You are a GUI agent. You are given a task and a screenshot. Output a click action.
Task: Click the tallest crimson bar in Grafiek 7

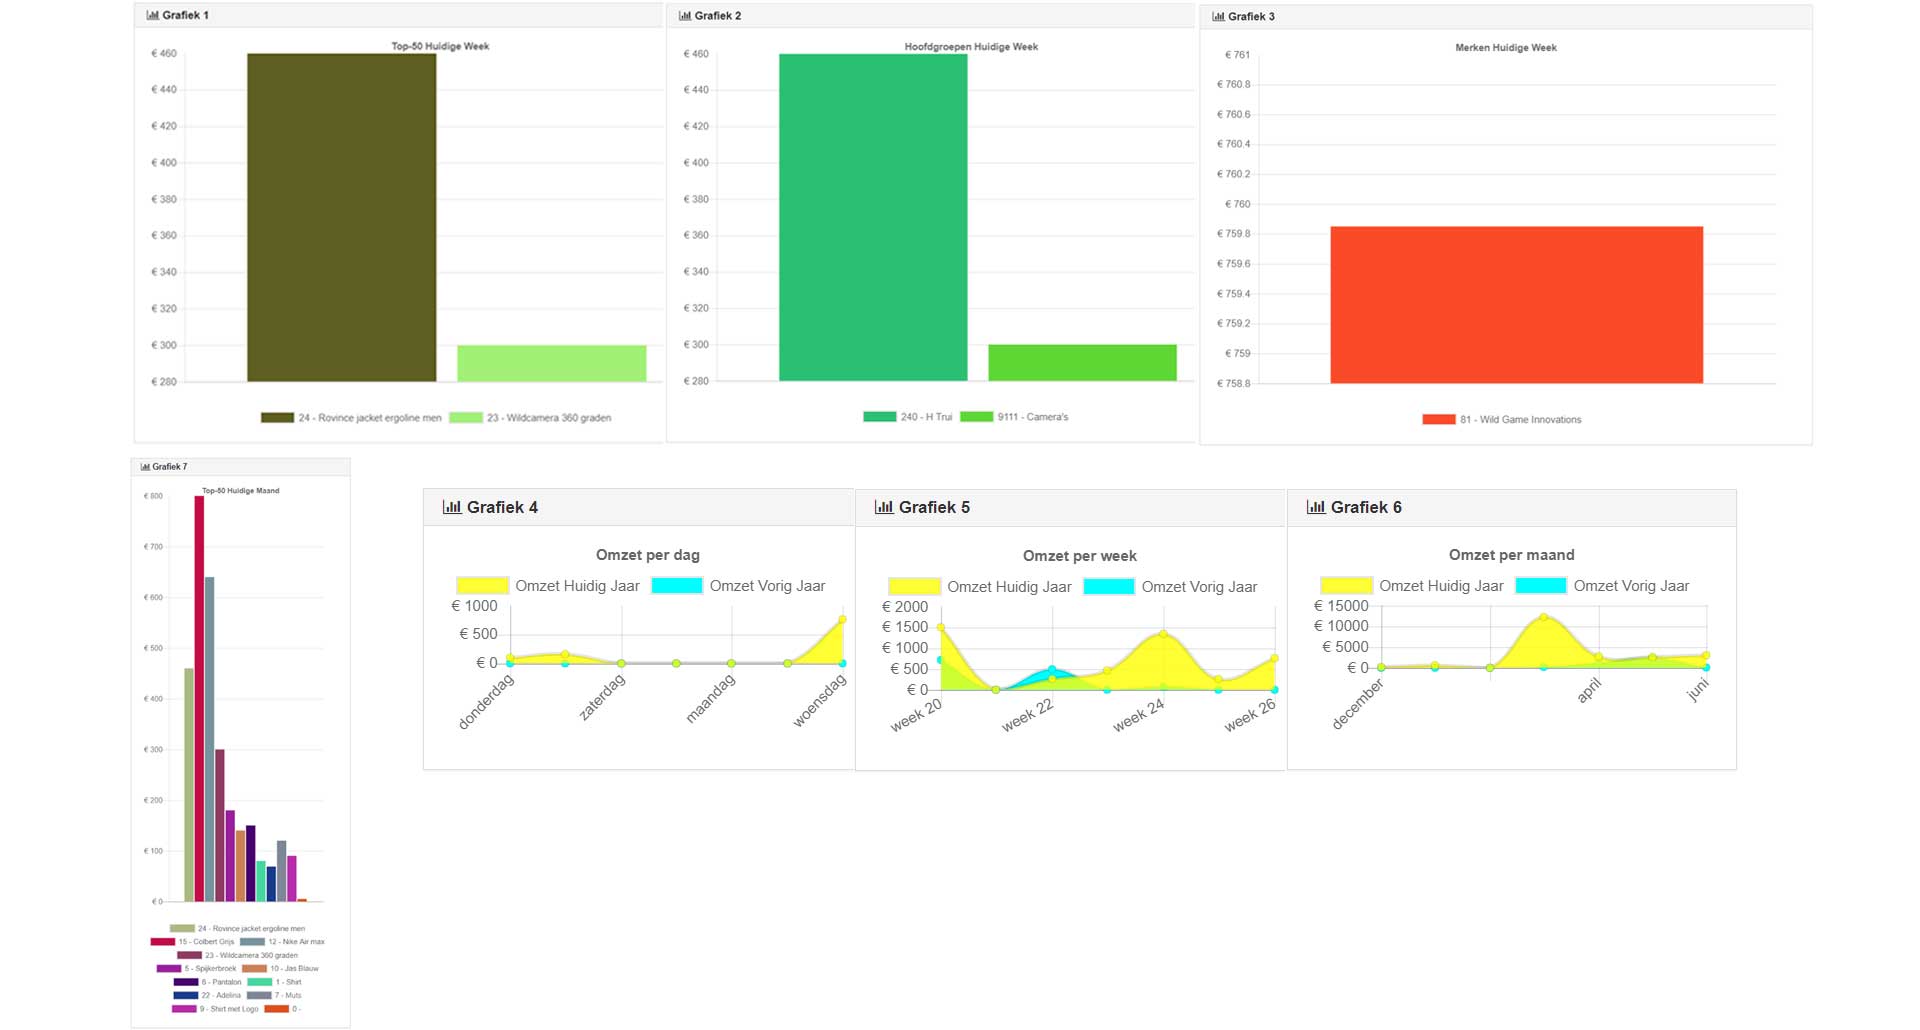pos(199,699)
